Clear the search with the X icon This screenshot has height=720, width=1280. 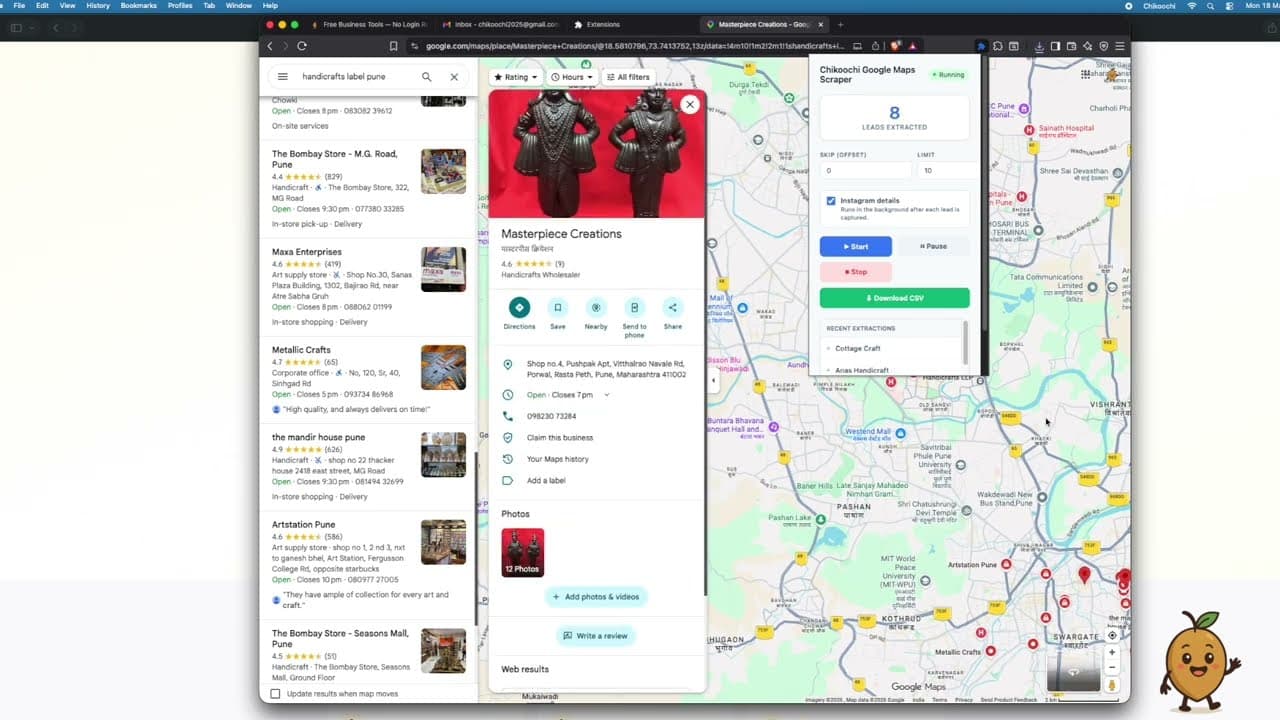[454, 77]
